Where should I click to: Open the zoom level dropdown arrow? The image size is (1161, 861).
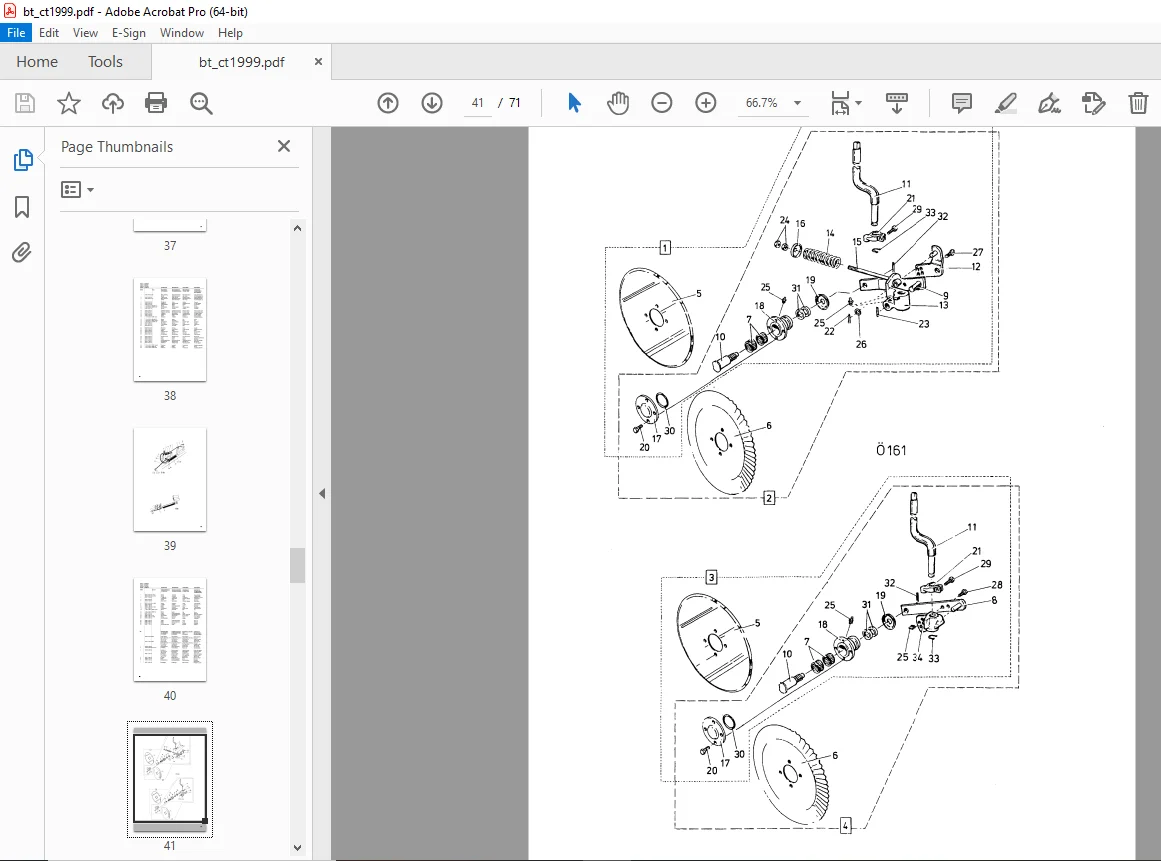[x=797, y=103]
